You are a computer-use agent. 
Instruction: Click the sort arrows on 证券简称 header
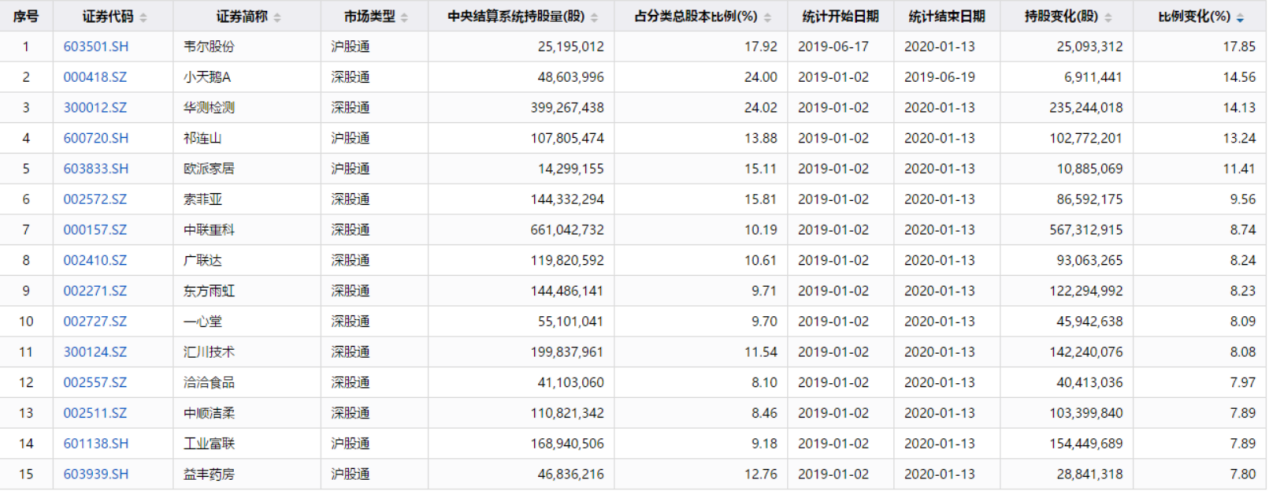(x=277, y=18)
